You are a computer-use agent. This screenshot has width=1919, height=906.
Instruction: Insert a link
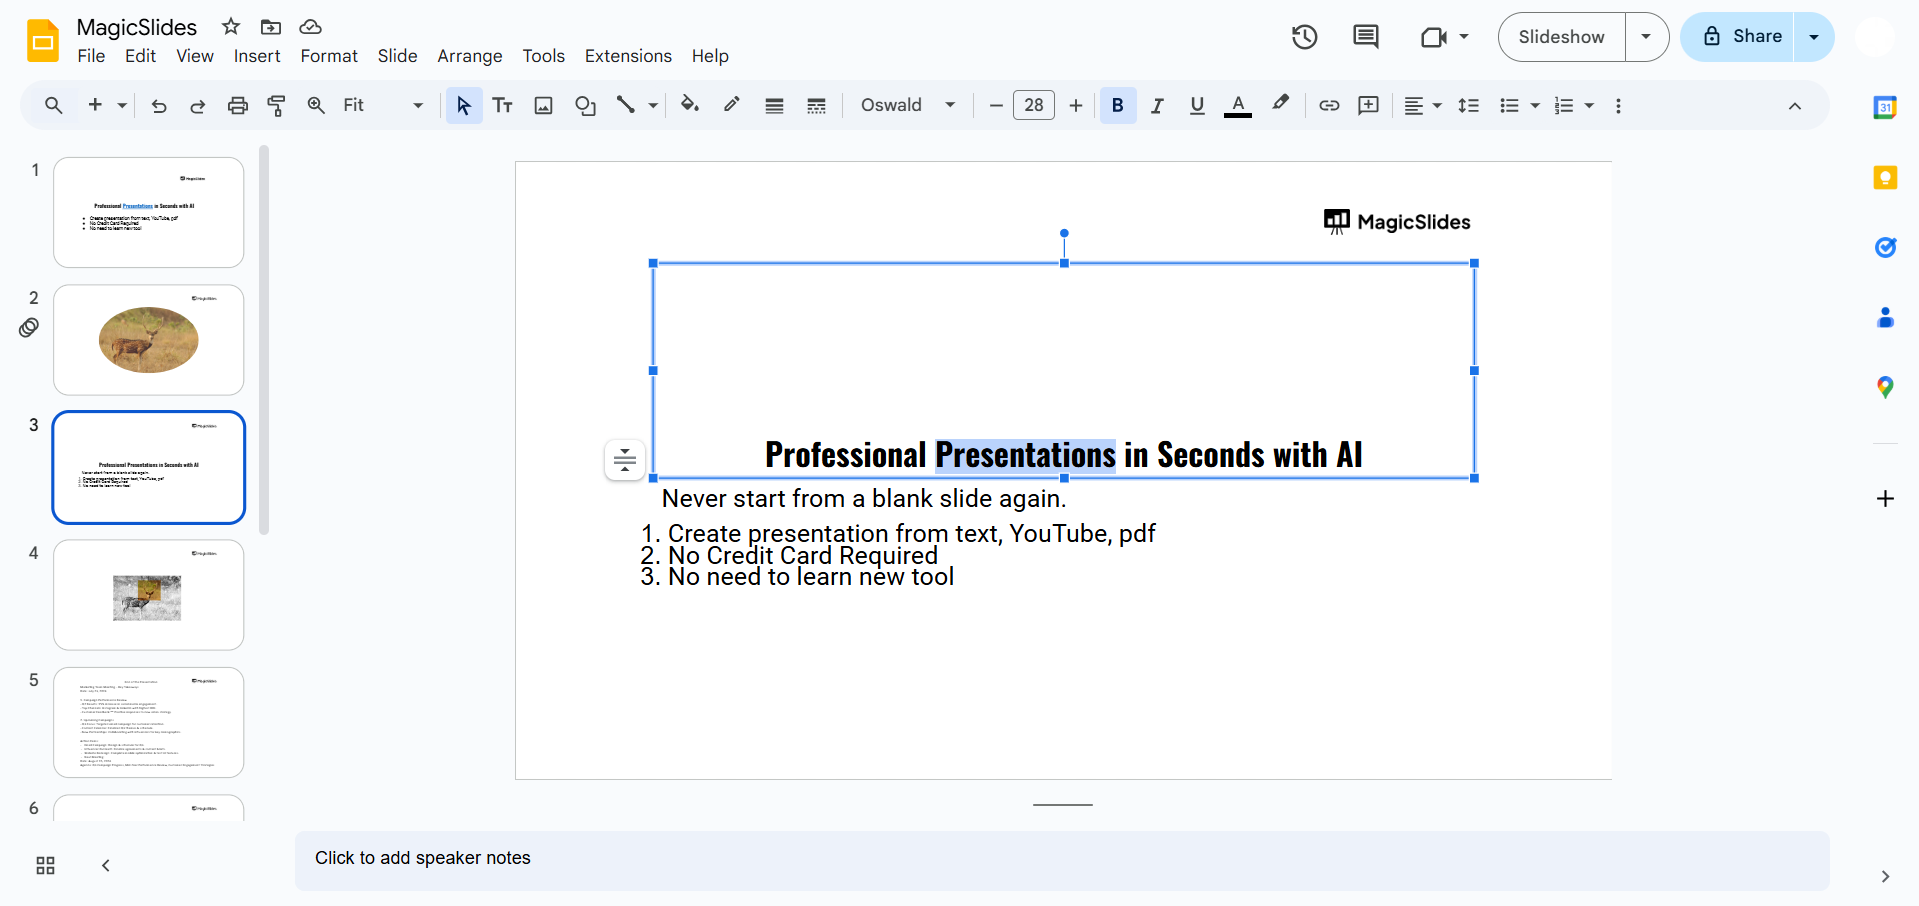click(1329, 105)
